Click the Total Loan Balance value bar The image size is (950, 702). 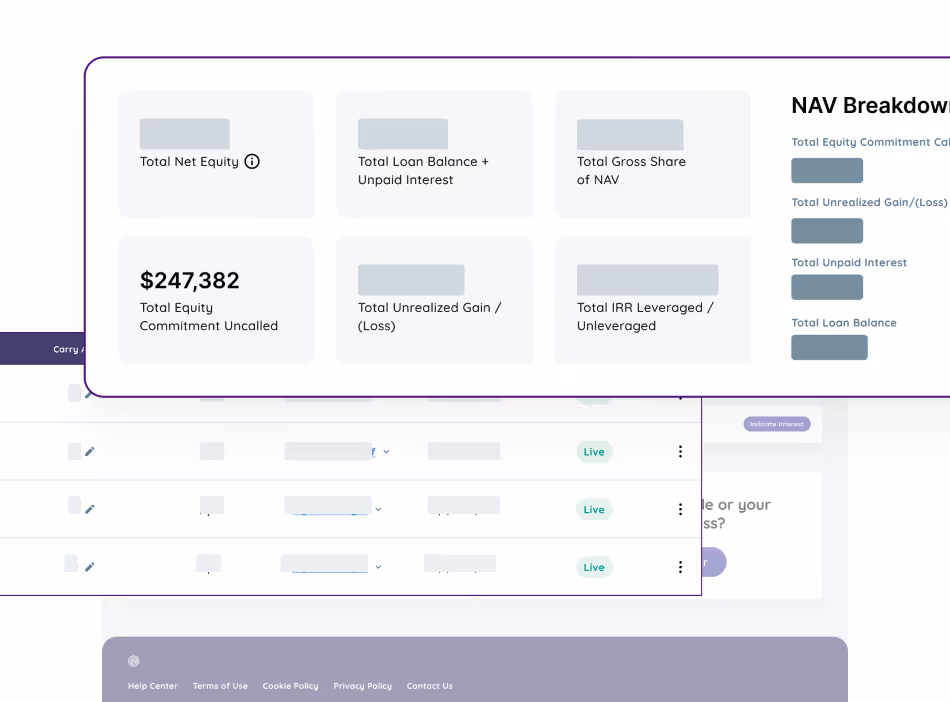click(x=827, y=347)
